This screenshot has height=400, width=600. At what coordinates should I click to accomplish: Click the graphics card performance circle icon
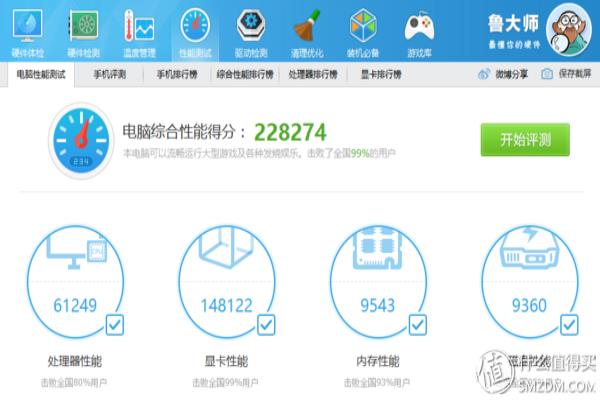[227, 282]
